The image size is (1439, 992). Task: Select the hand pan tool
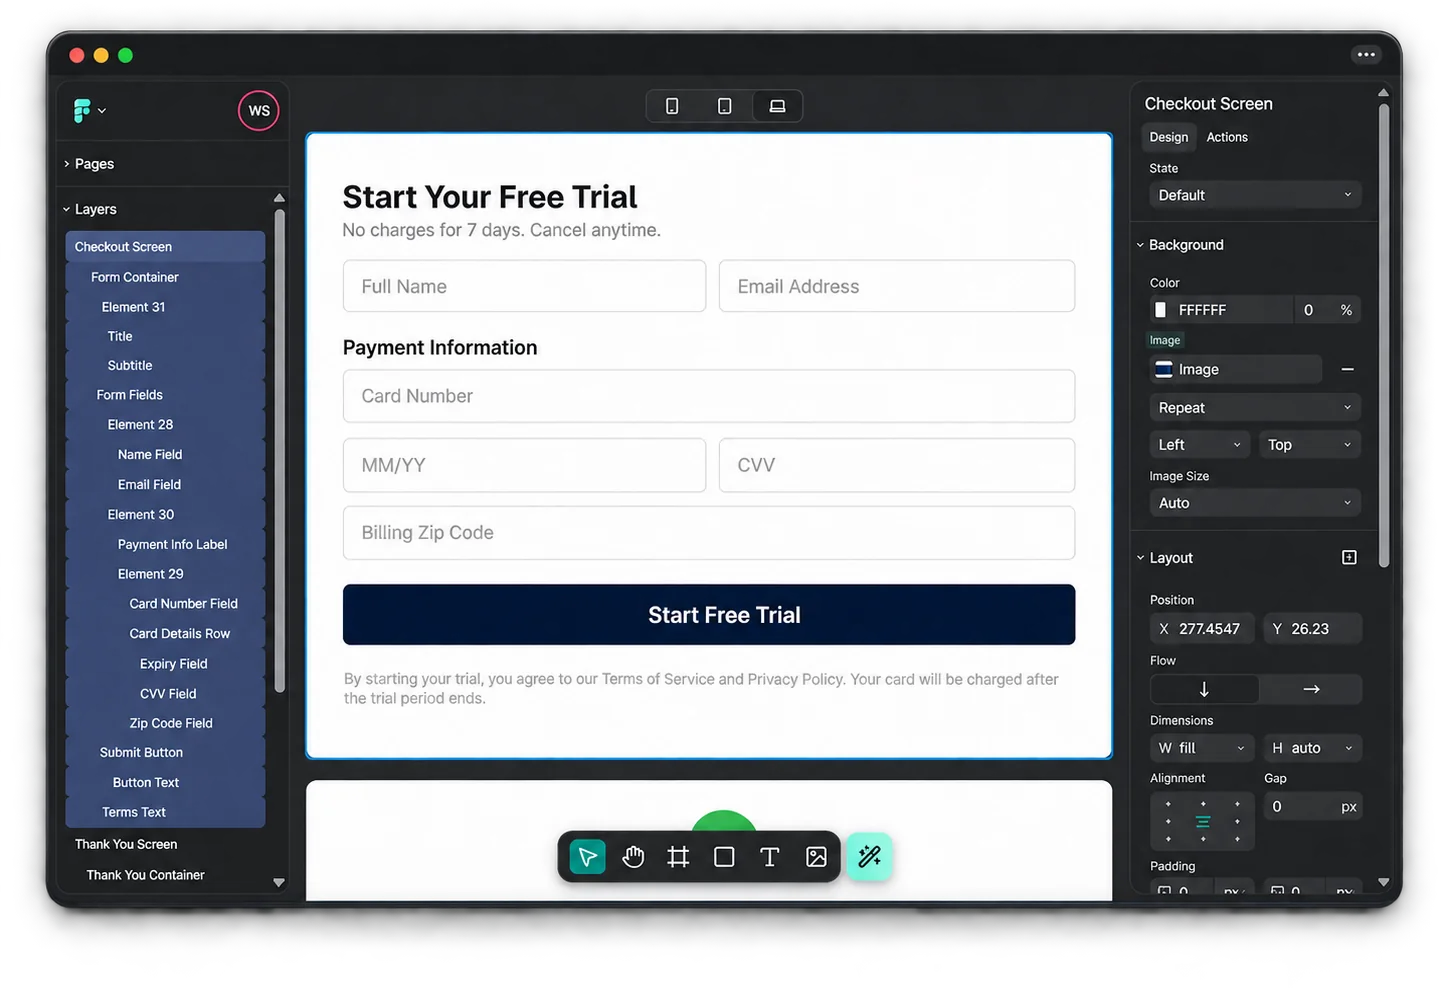coord(633,857)
